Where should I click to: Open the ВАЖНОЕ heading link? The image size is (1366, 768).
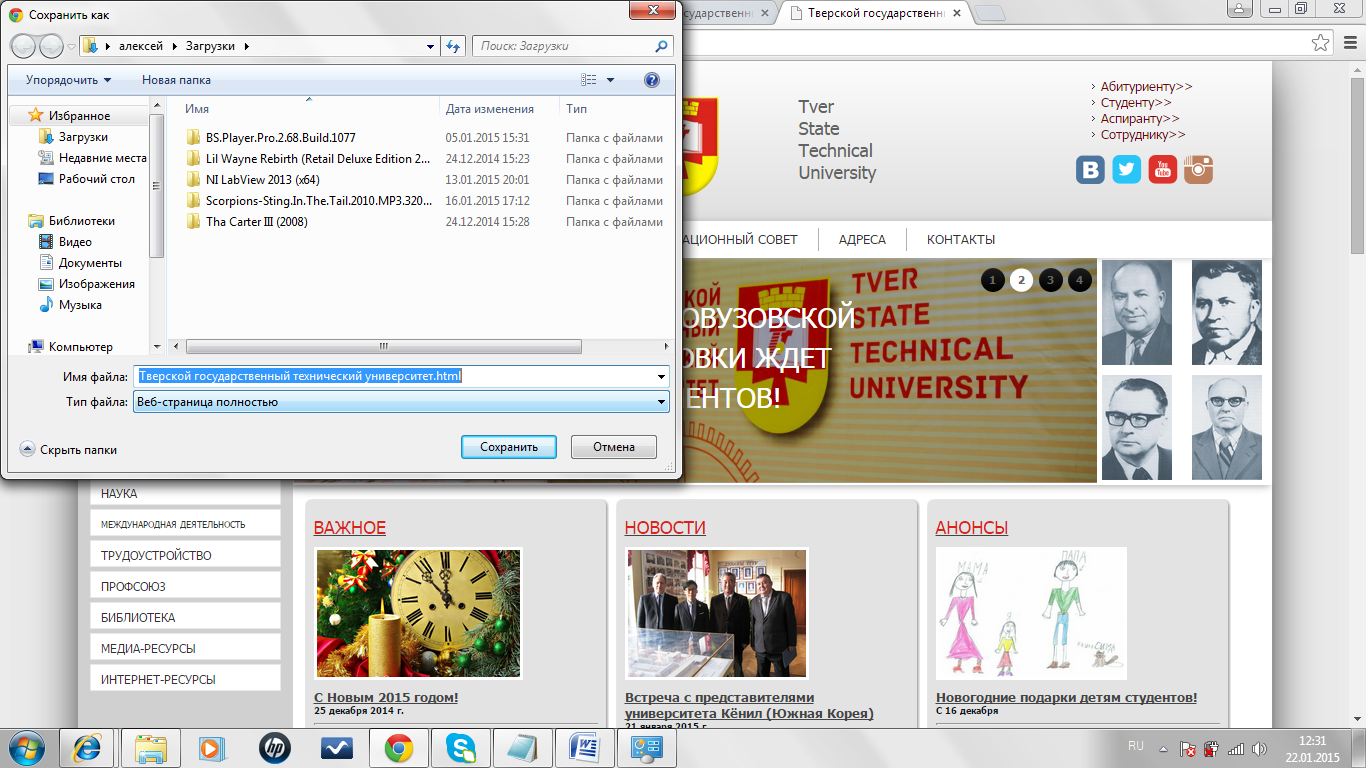pos(349,528)
